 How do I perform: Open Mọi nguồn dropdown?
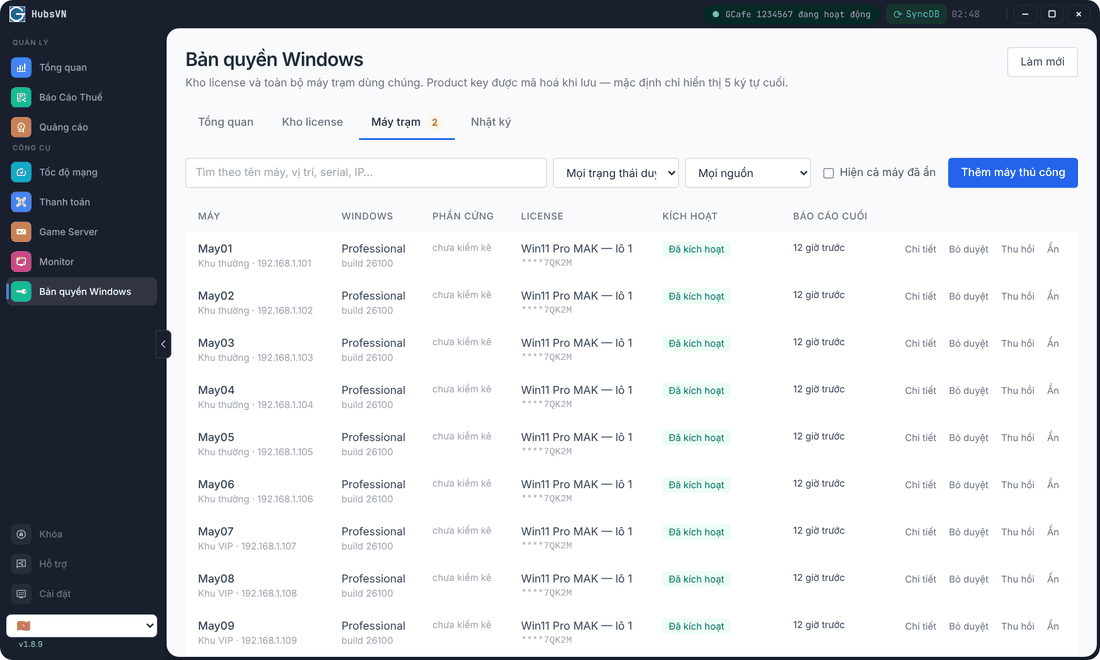point(748,173)
